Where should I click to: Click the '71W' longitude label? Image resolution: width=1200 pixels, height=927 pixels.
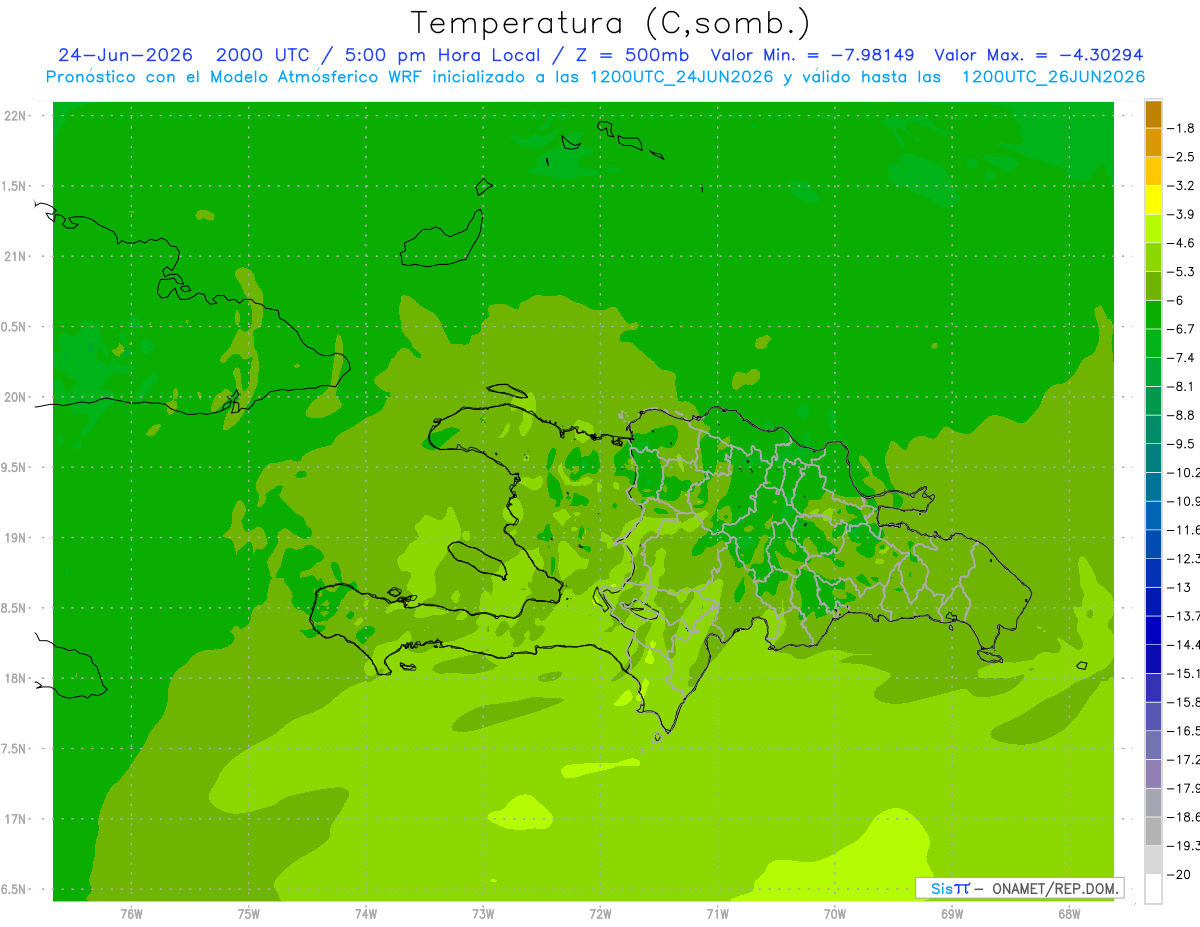pos(718,913)
